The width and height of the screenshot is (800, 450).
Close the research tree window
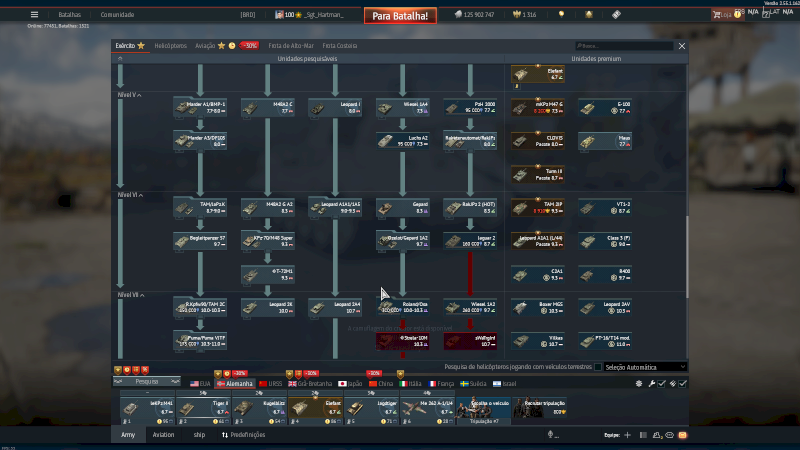[x=682, y=46]
